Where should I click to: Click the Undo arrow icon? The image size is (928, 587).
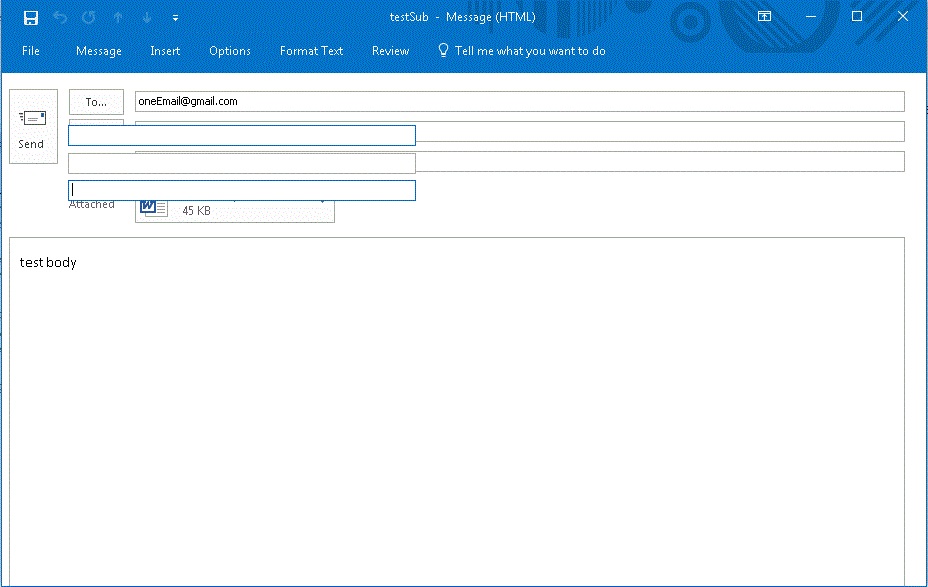coord(60,17)
